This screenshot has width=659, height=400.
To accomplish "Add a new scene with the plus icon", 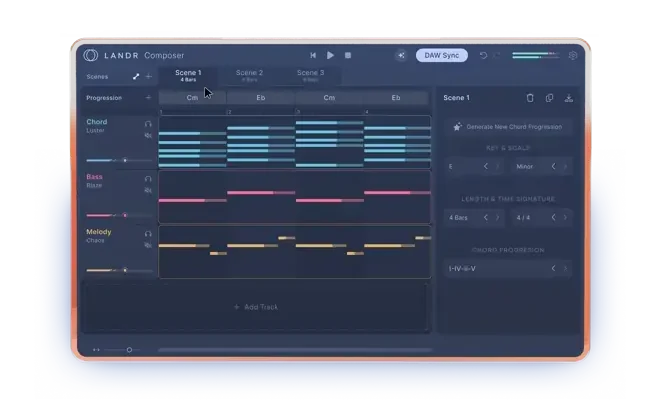I will click(x=149, y=76).
